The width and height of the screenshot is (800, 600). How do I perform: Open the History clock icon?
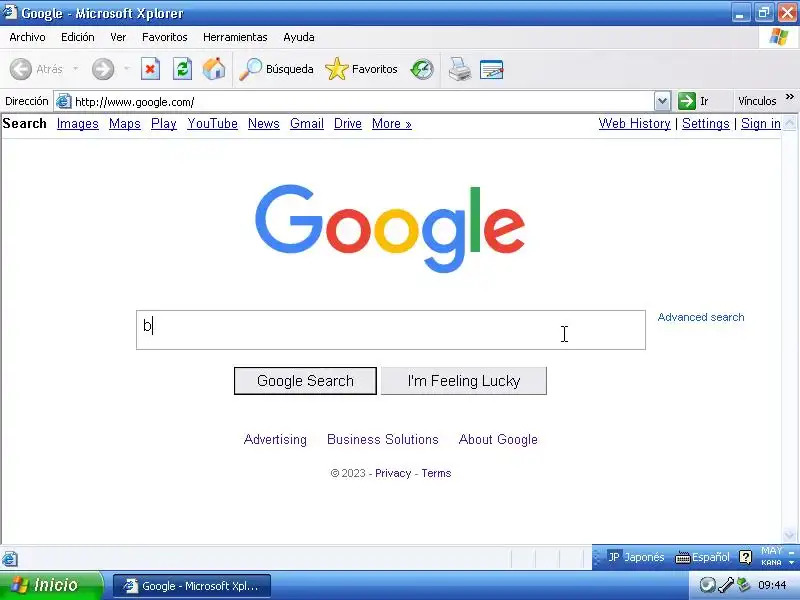pos(422,69)
